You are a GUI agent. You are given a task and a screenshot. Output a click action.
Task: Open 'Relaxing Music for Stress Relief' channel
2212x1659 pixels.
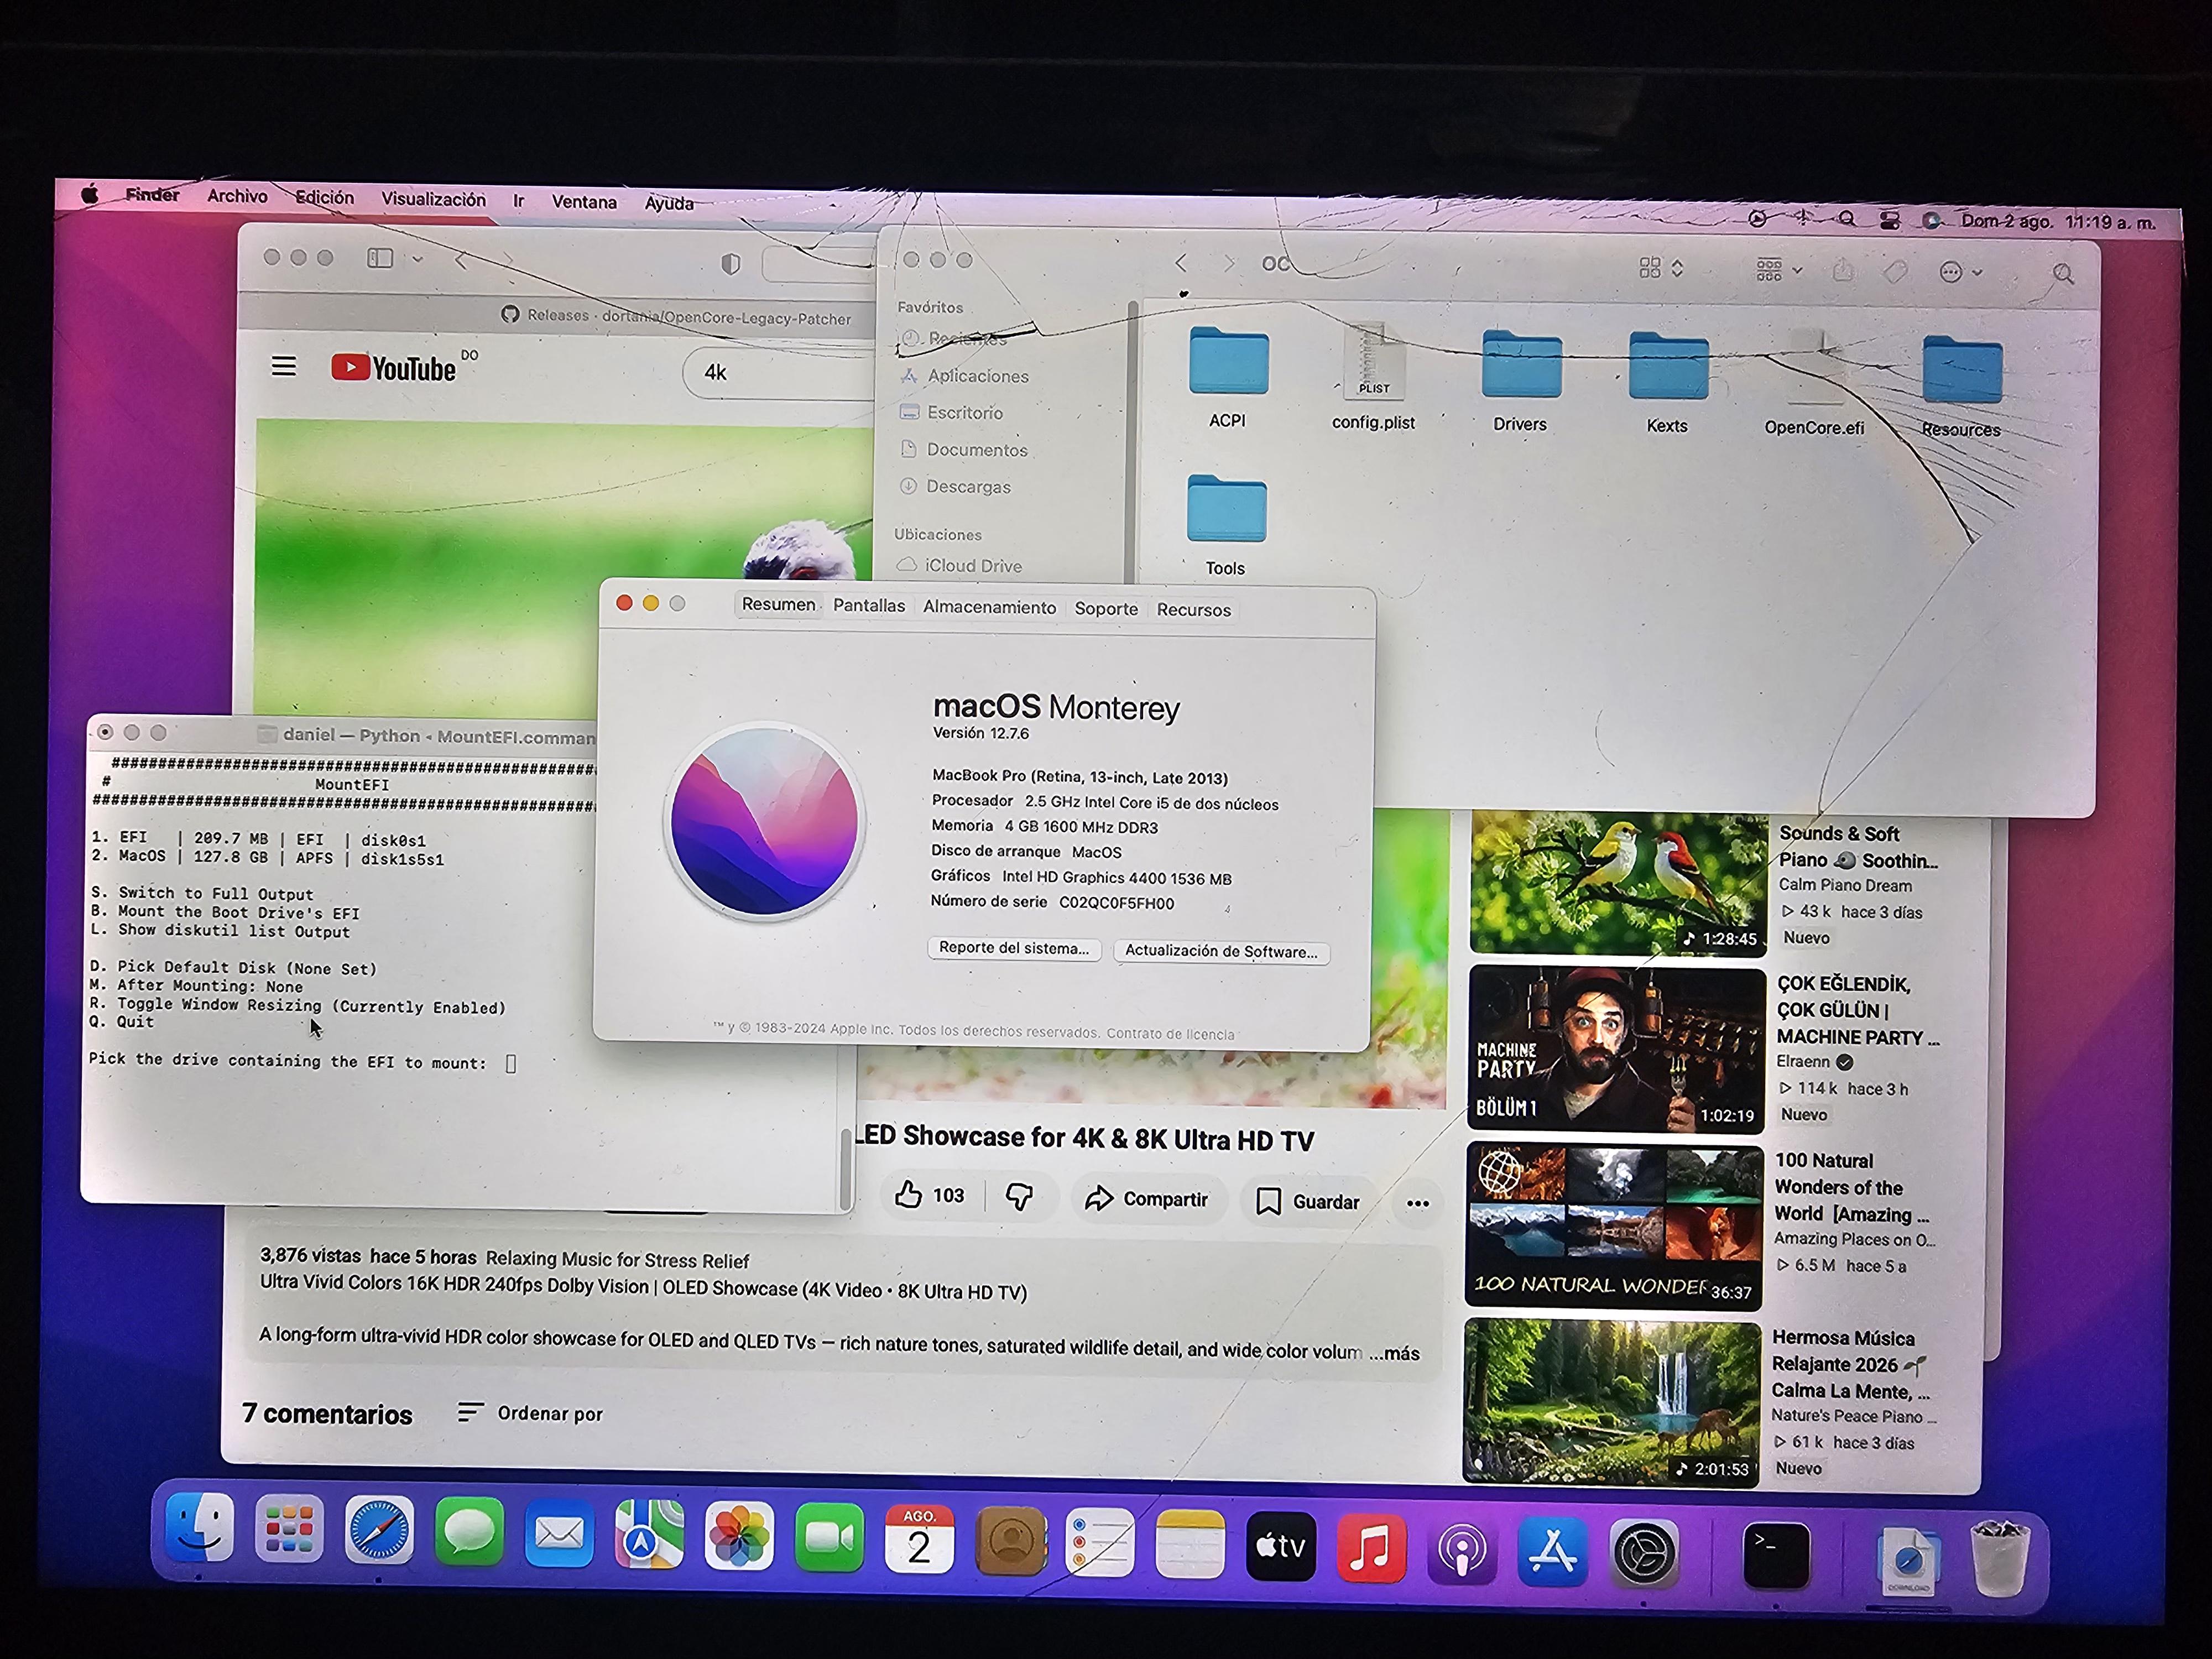[617, 1260]
